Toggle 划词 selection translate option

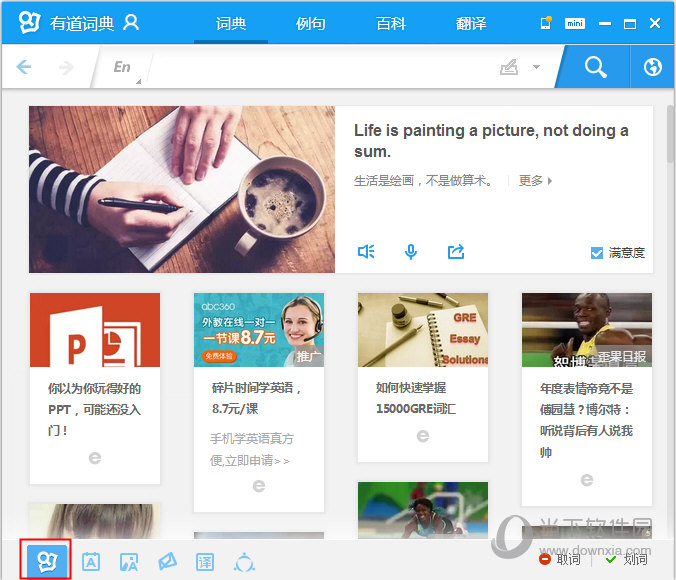click(x=626, y=560)
